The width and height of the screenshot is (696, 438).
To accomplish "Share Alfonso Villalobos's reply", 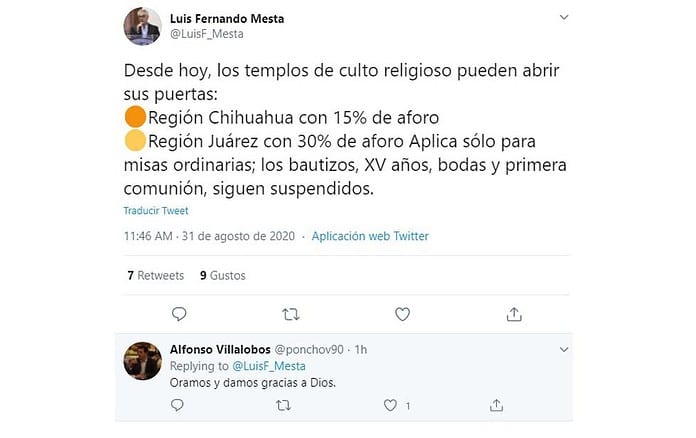I will pos(497,406).
